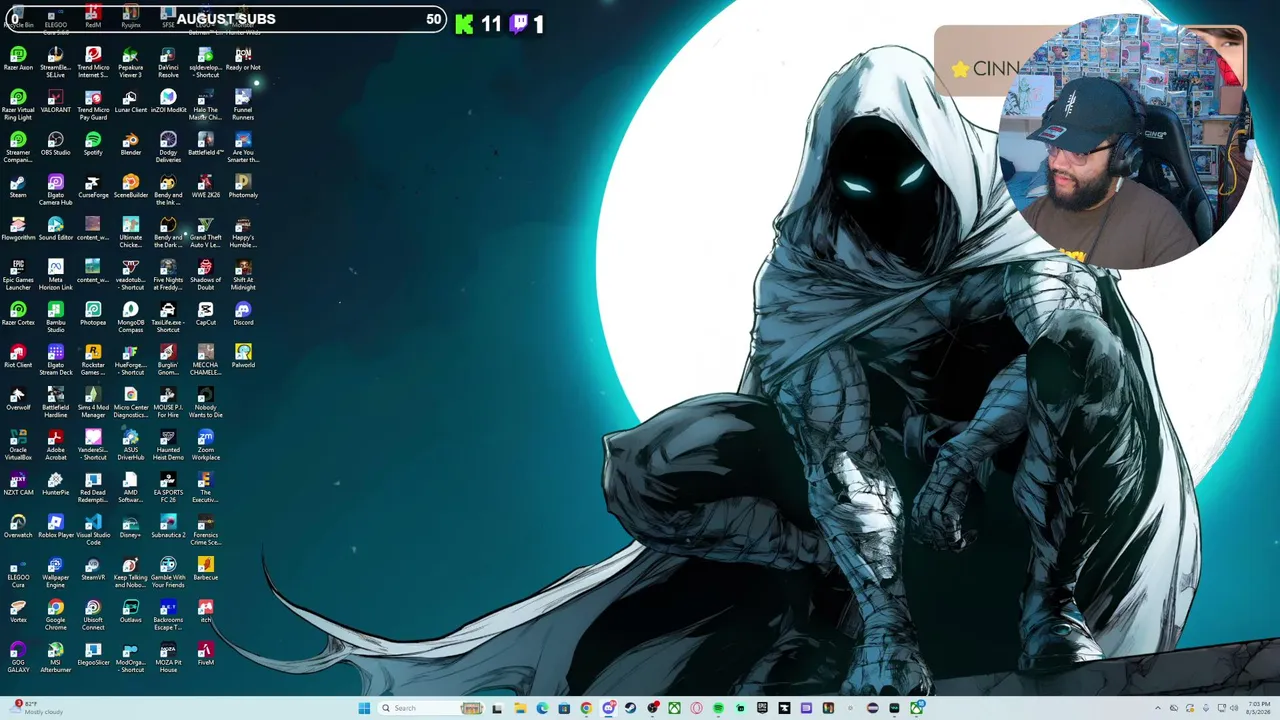Screen dimensions: 1280x720
Task: Open the Adobe Acrobat desktop shortcut
Action: 55,445
